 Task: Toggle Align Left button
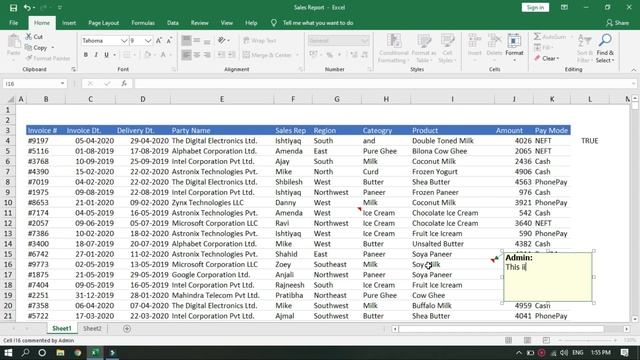coord(186,55)
